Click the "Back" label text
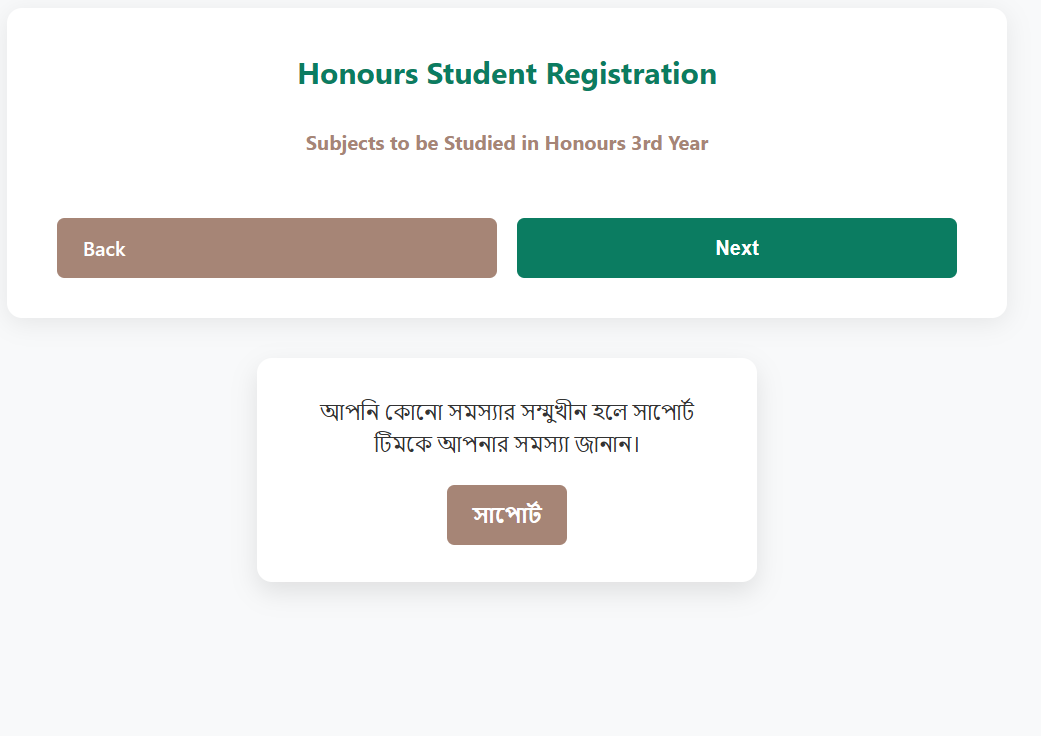The height and width of the screenshot is (736, 1041). [x=104, y=249]
